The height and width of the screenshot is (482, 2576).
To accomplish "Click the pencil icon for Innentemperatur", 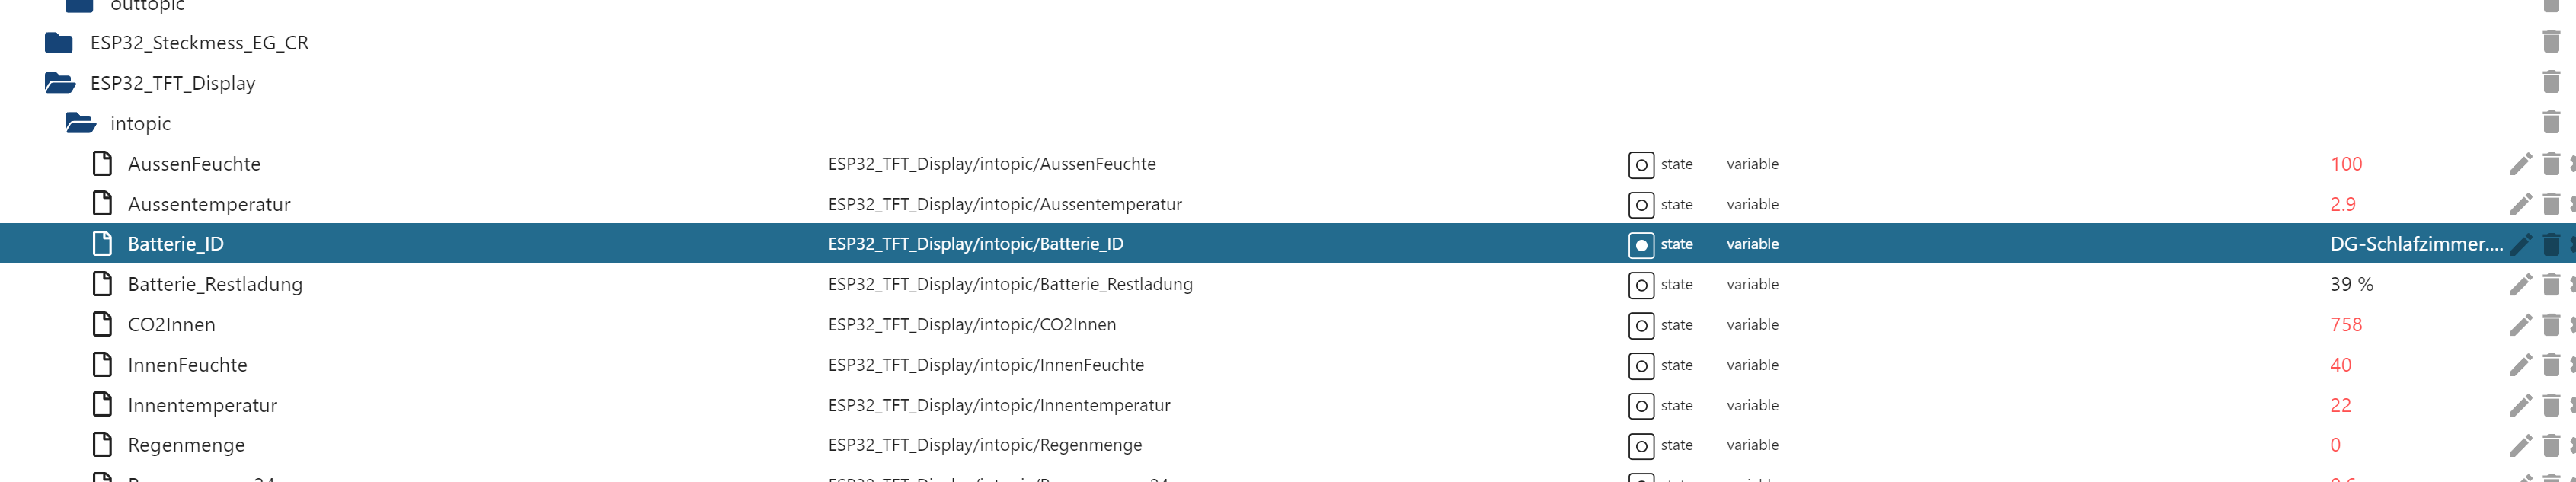I will [x=2520, y=405].
